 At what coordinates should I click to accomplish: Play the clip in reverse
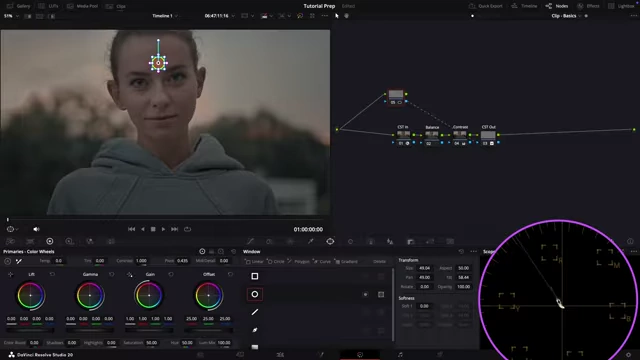(x=142, y=229)
